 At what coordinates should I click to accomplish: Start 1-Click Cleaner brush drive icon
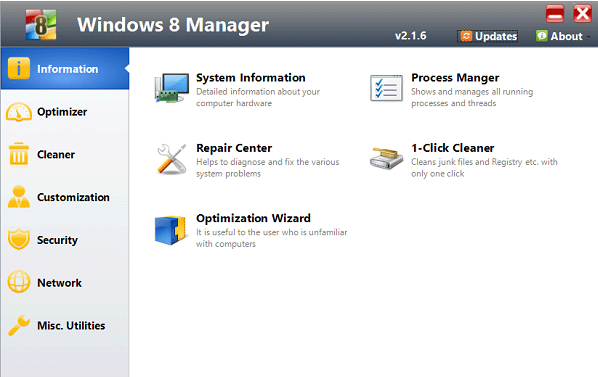click(386, 158)
